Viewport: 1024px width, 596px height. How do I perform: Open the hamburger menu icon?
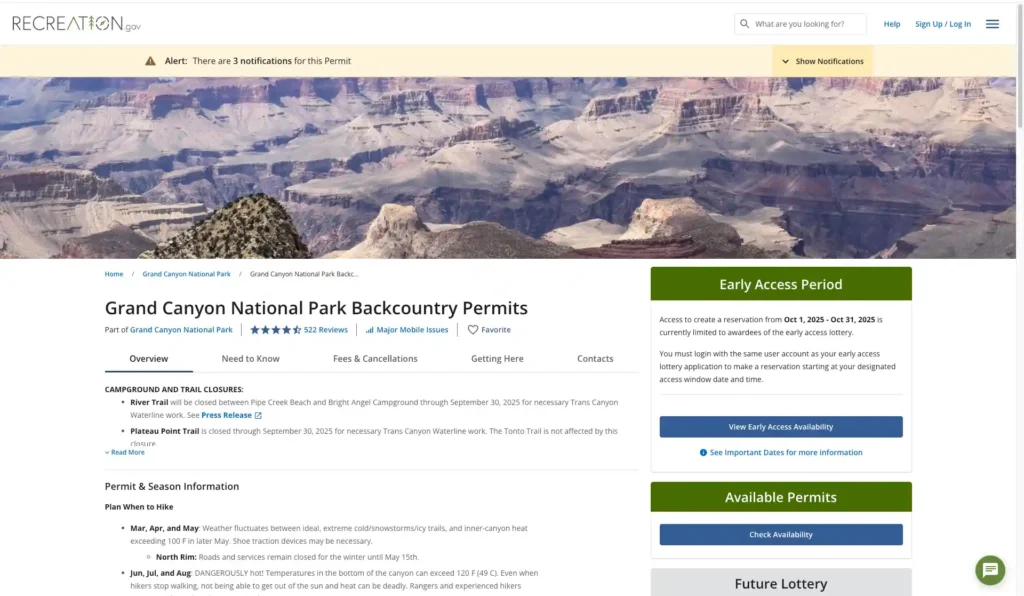coord(992,24)
